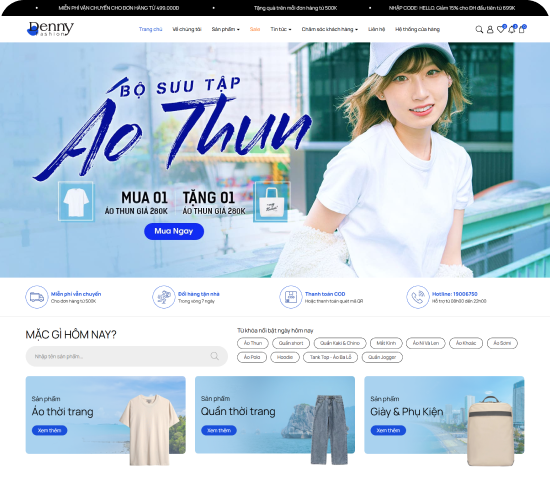
Task: Click the home delivery exchange icon
Action: click(163, 297)
